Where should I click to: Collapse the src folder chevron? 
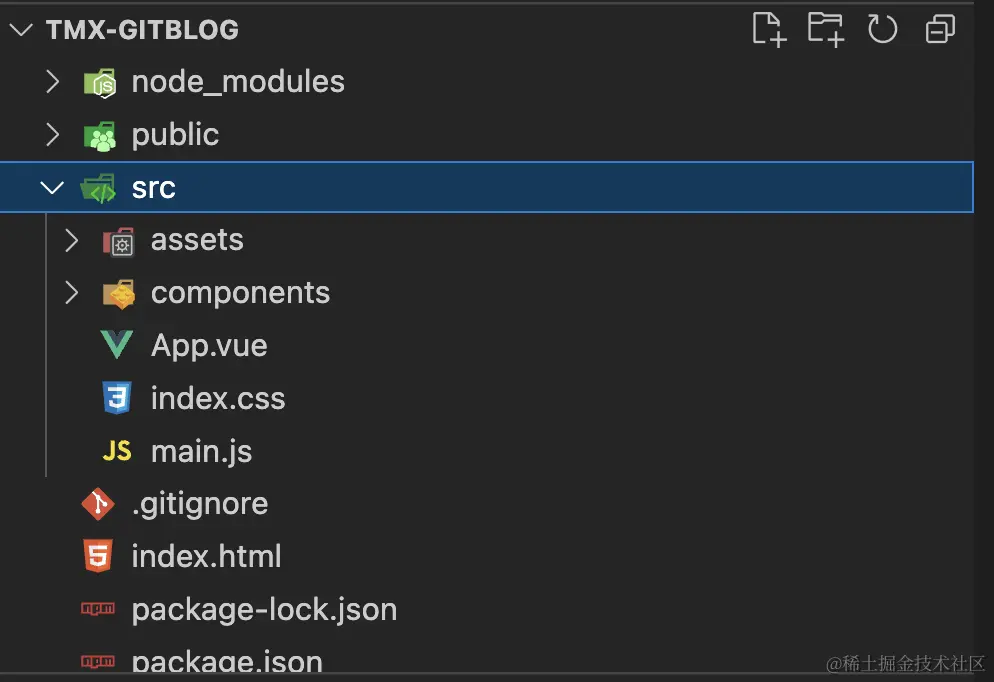tap(52, 188)
